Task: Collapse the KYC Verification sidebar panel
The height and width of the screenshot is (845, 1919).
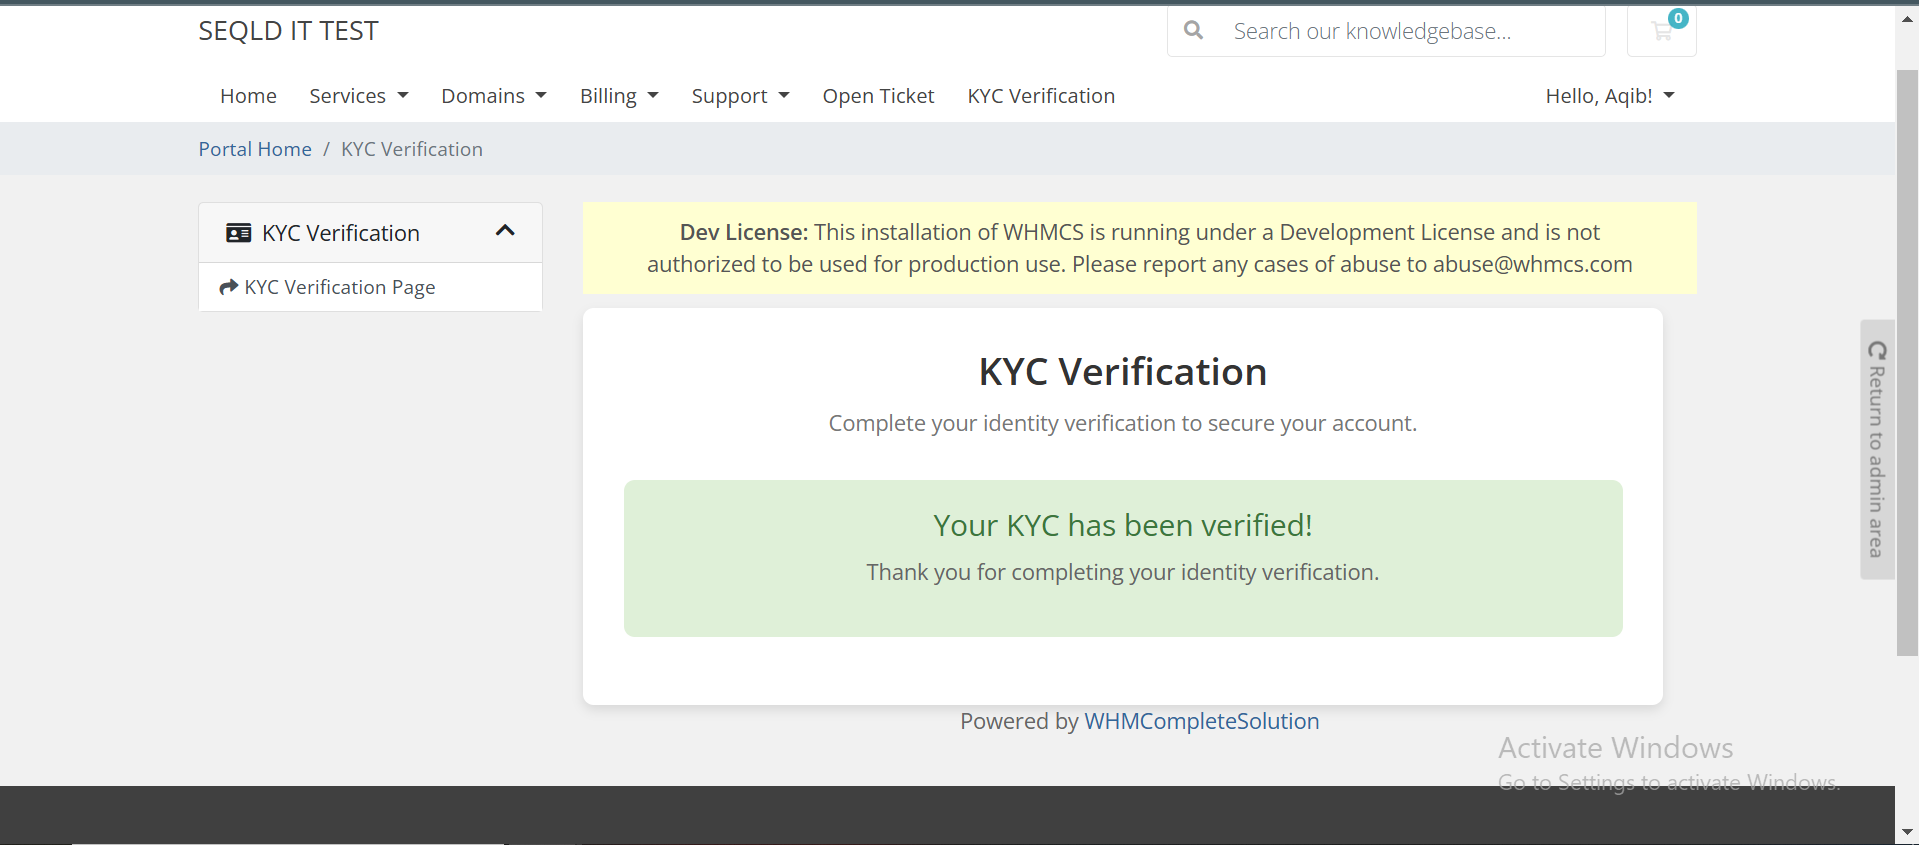Action: click(505, 231)
